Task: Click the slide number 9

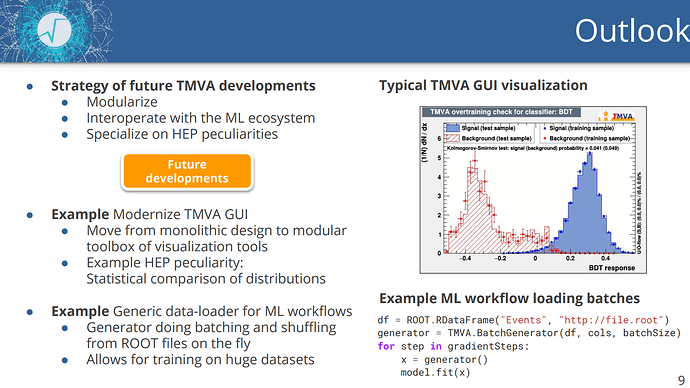Action: click(x=681, y=380)
